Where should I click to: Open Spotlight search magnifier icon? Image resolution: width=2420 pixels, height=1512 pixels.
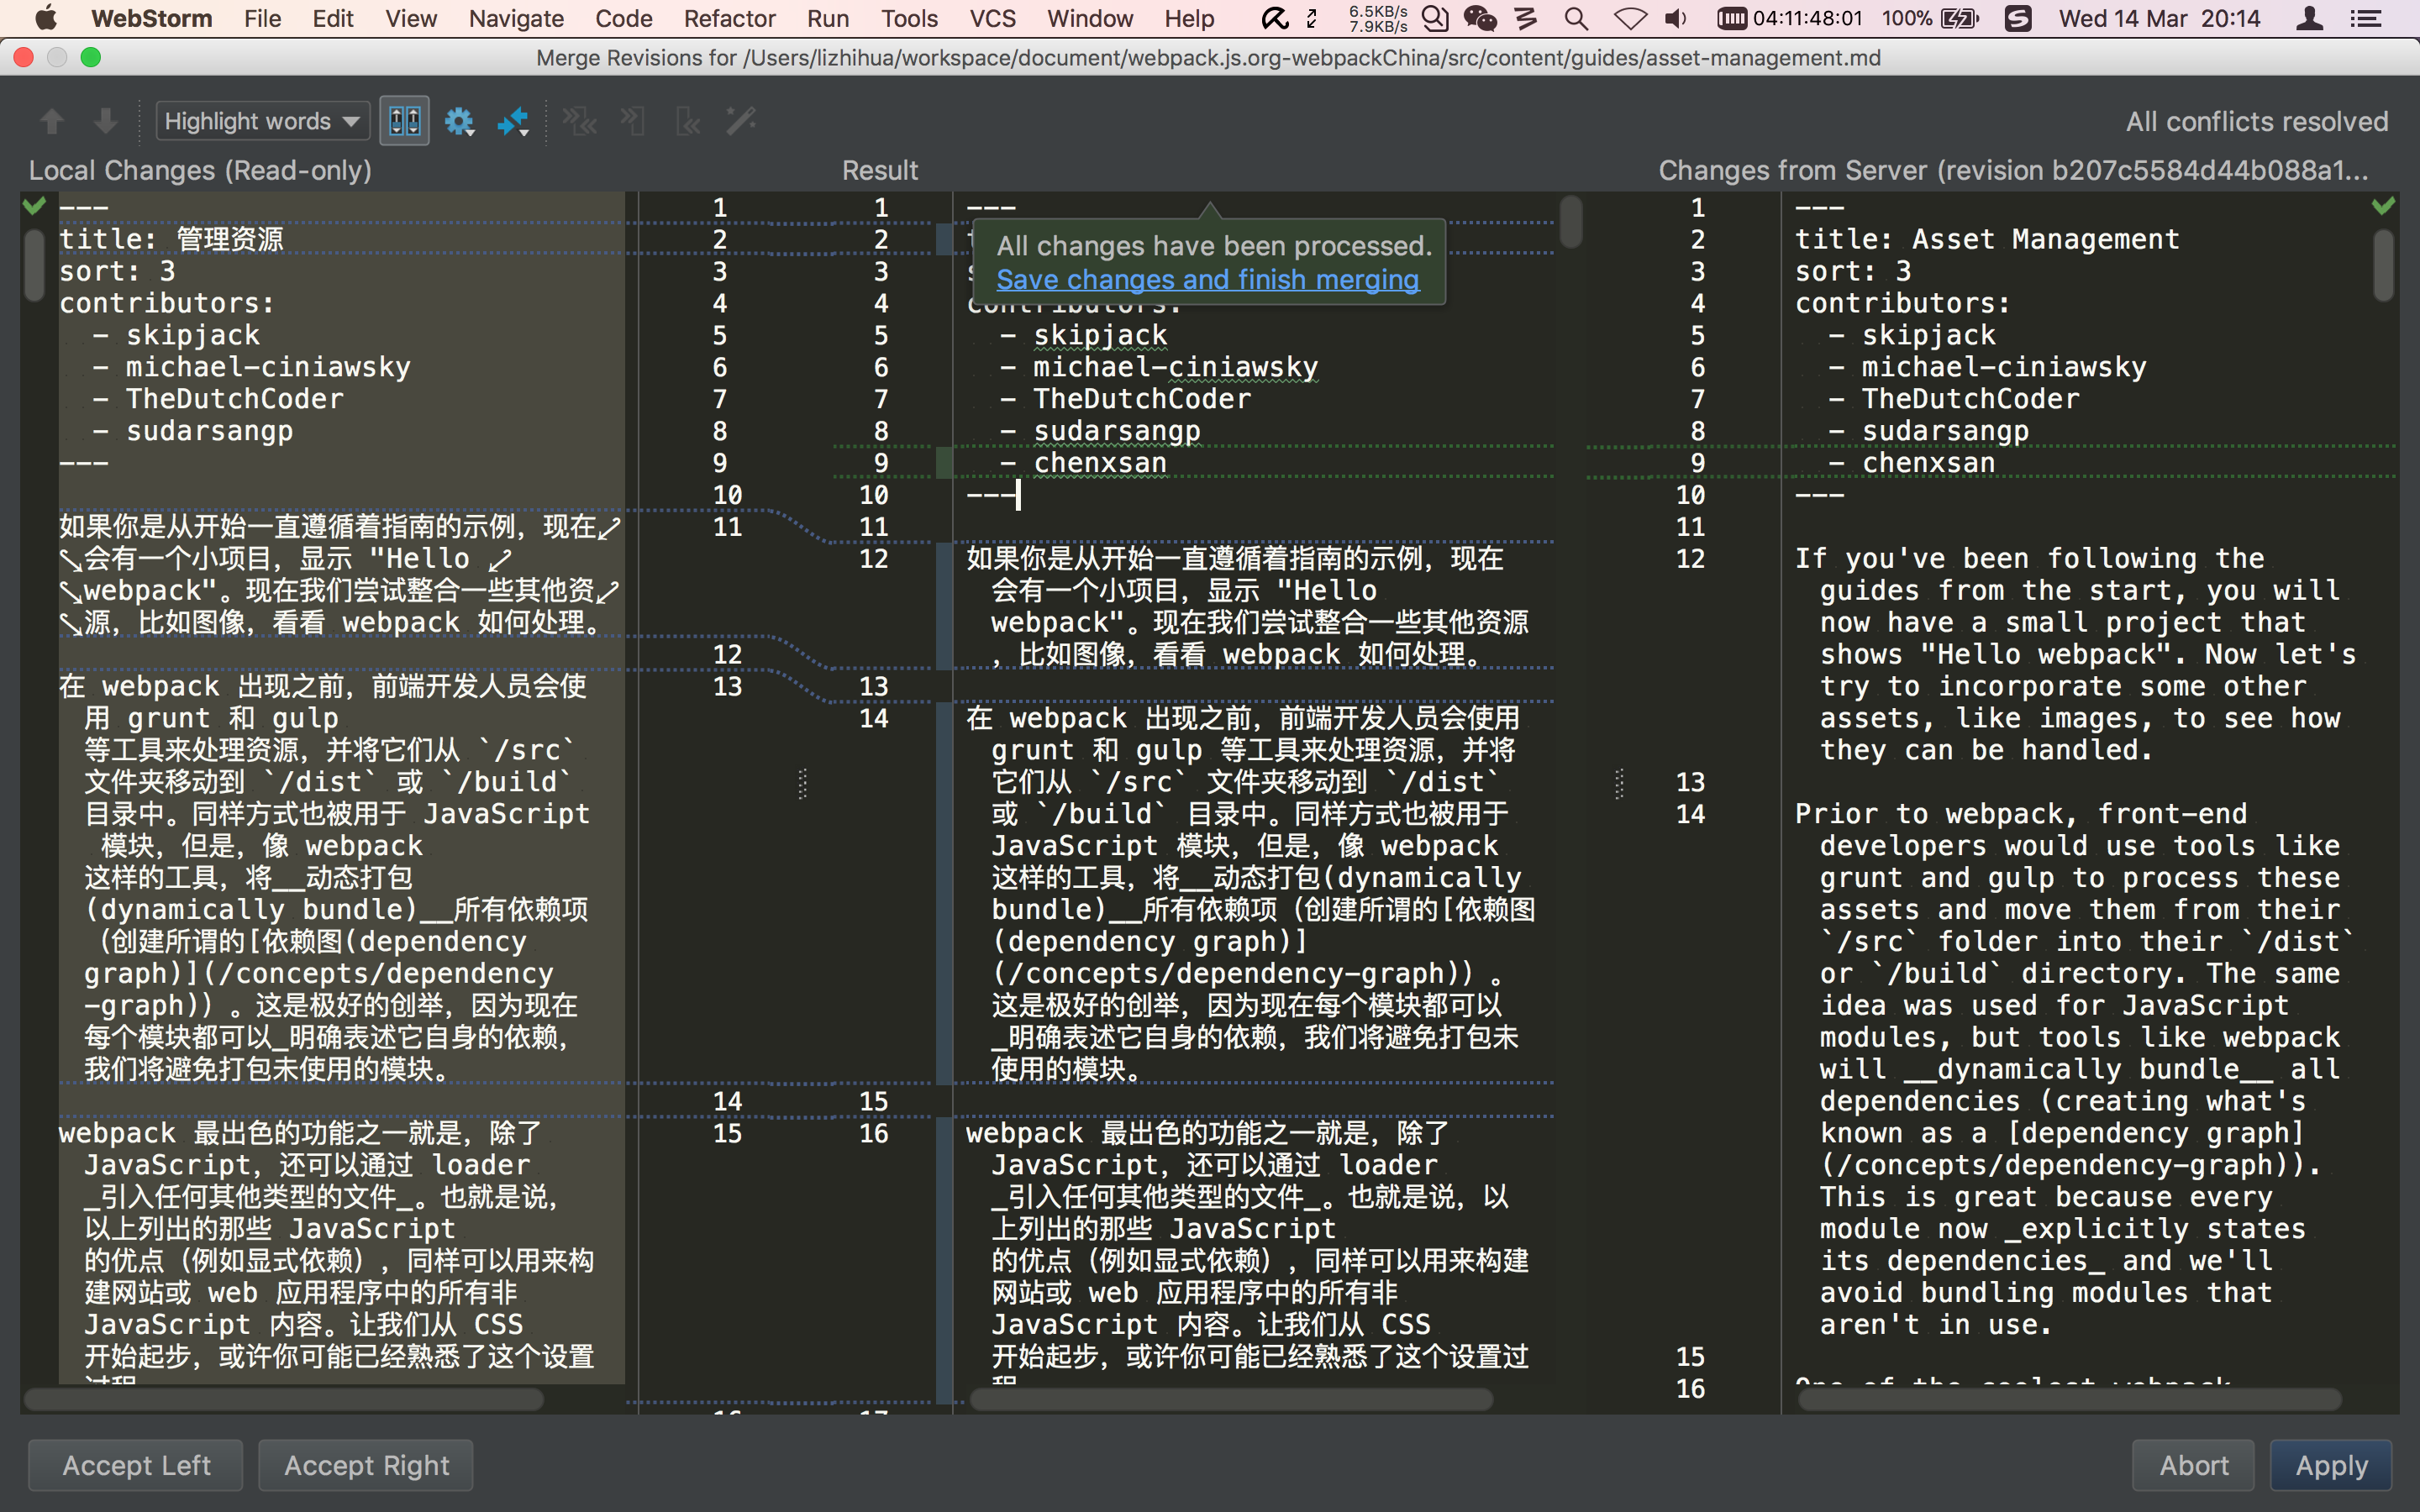[1576, 18]
